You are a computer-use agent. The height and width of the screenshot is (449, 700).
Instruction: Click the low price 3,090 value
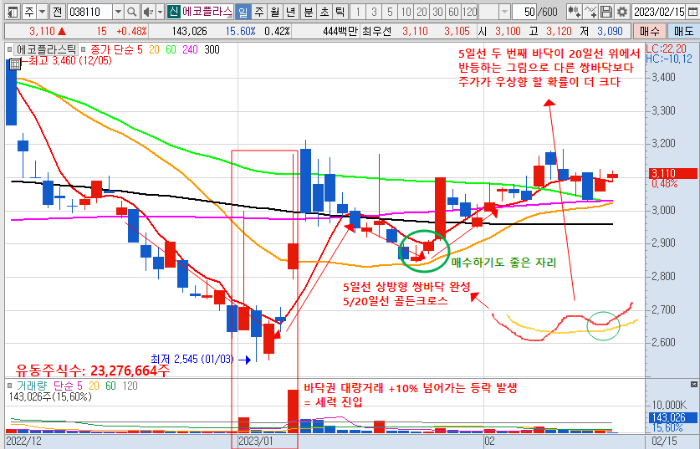coord(610,31)
